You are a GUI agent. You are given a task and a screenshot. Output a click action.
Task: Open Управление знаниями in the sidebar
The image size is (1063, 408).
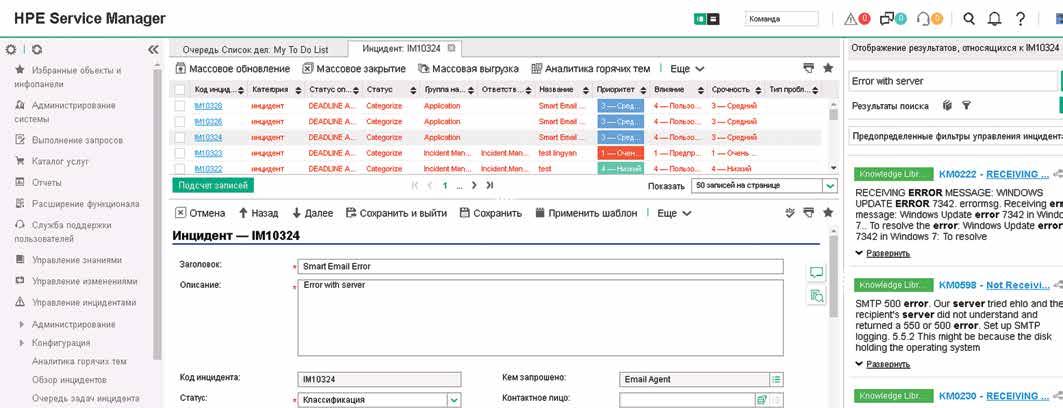pos(77,260)
